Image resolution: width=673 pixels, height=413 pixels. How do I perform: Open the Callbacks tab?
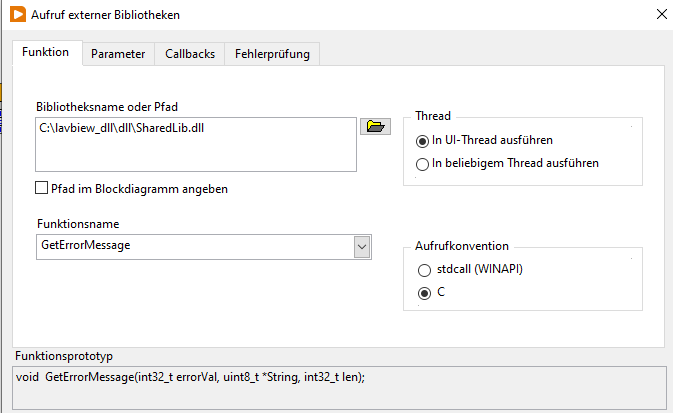tap(190, 54)
